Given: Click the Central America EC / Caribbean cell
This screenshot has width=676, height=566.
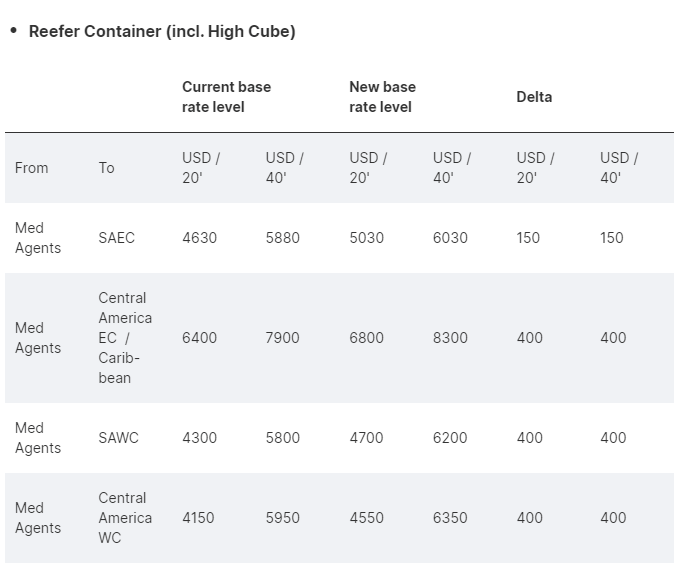Looking at the screenshot, I should coord(125,338).
